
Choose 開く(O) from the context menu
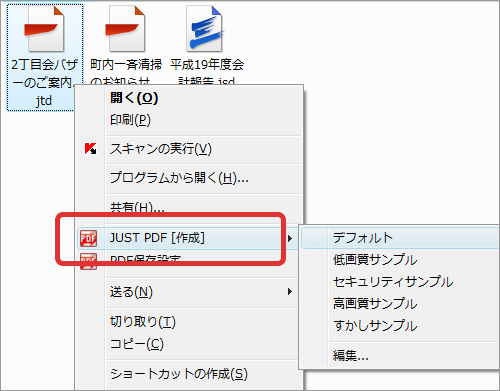pos(134,98)
